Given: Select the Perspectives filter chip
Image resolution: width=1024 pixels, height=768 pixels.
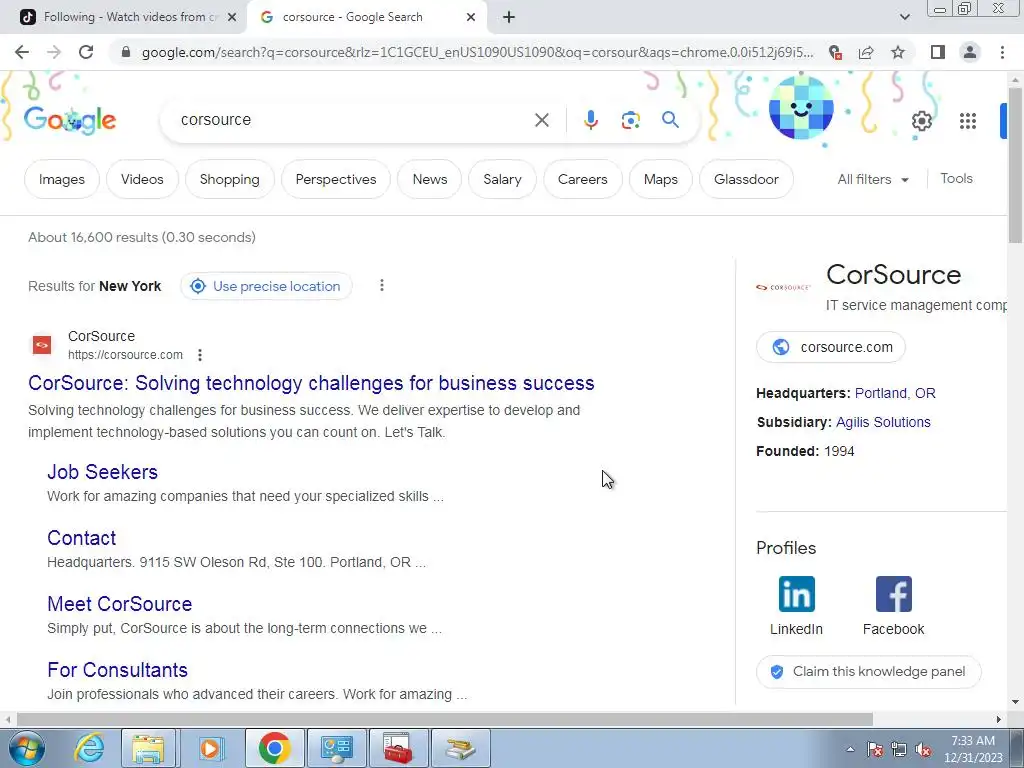Looking at the screenshot, I should click(x=336, y=179).
